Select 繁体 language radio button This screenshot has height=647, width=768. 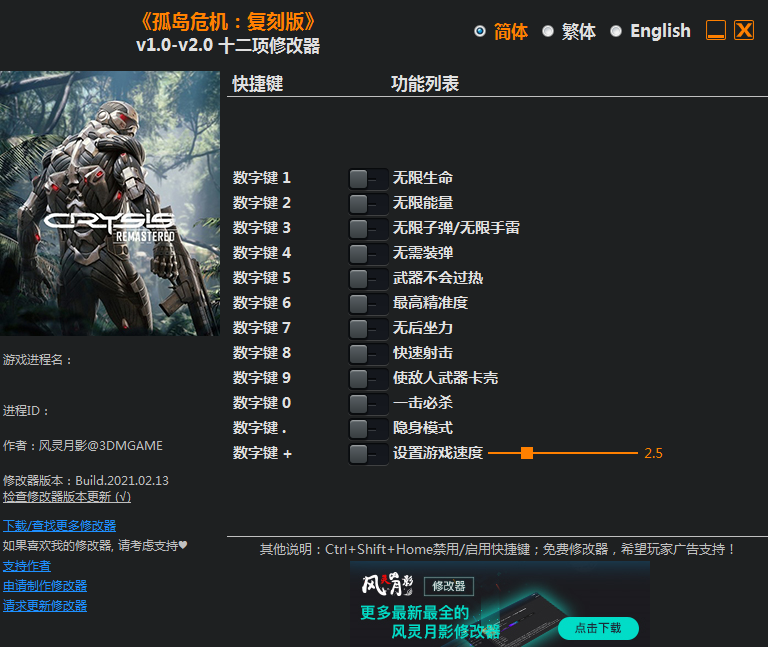point(548,31)
